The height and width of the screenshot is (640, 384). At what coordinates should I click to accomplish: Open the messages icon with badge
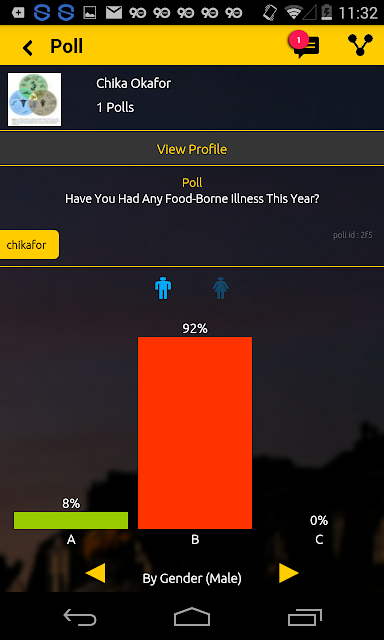(x=304, y=46)
